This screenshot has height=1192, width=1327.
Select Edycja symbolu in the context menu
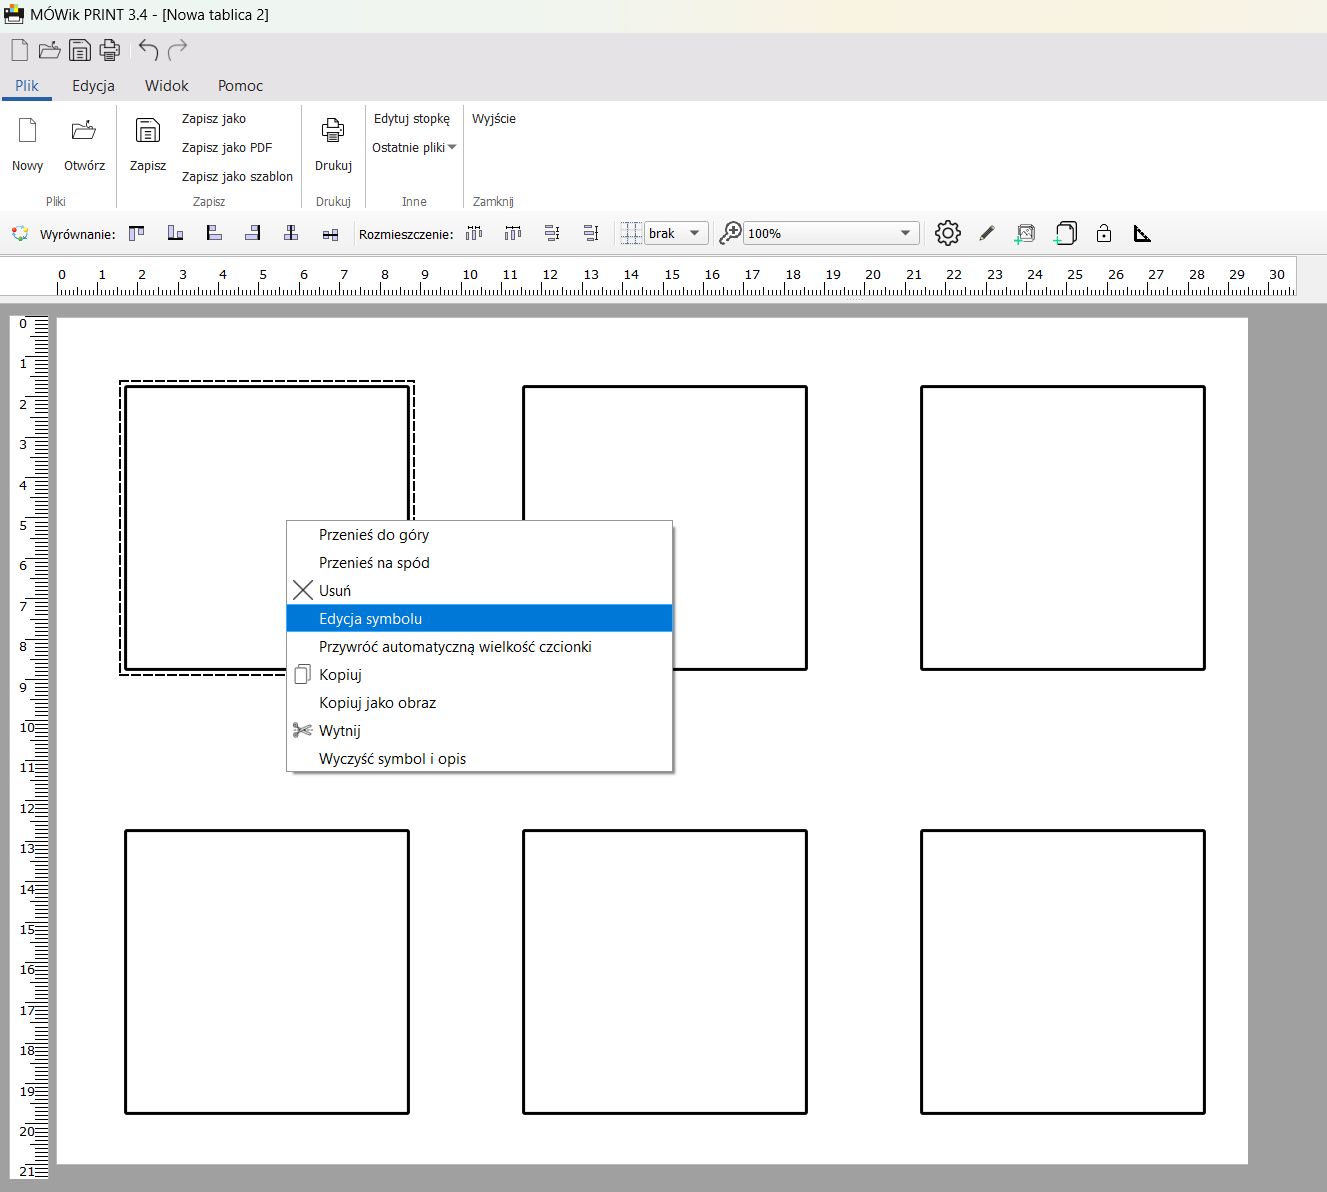pyautogui.click(x=479, y=619)
